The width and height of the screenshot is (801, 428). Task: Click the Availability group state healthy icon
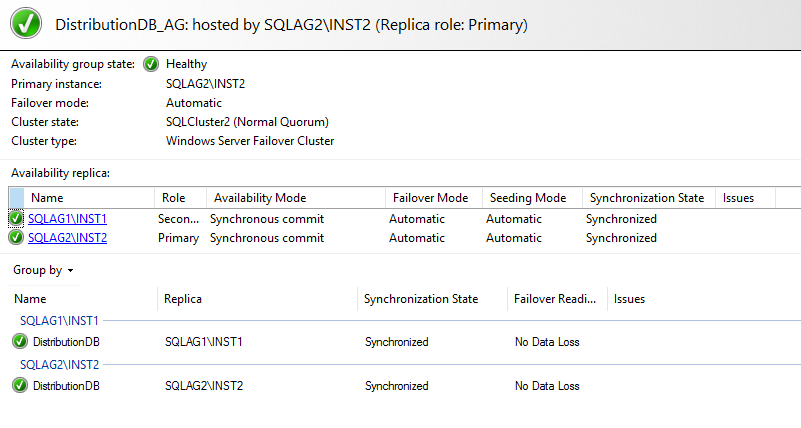(x=151, y=64)
